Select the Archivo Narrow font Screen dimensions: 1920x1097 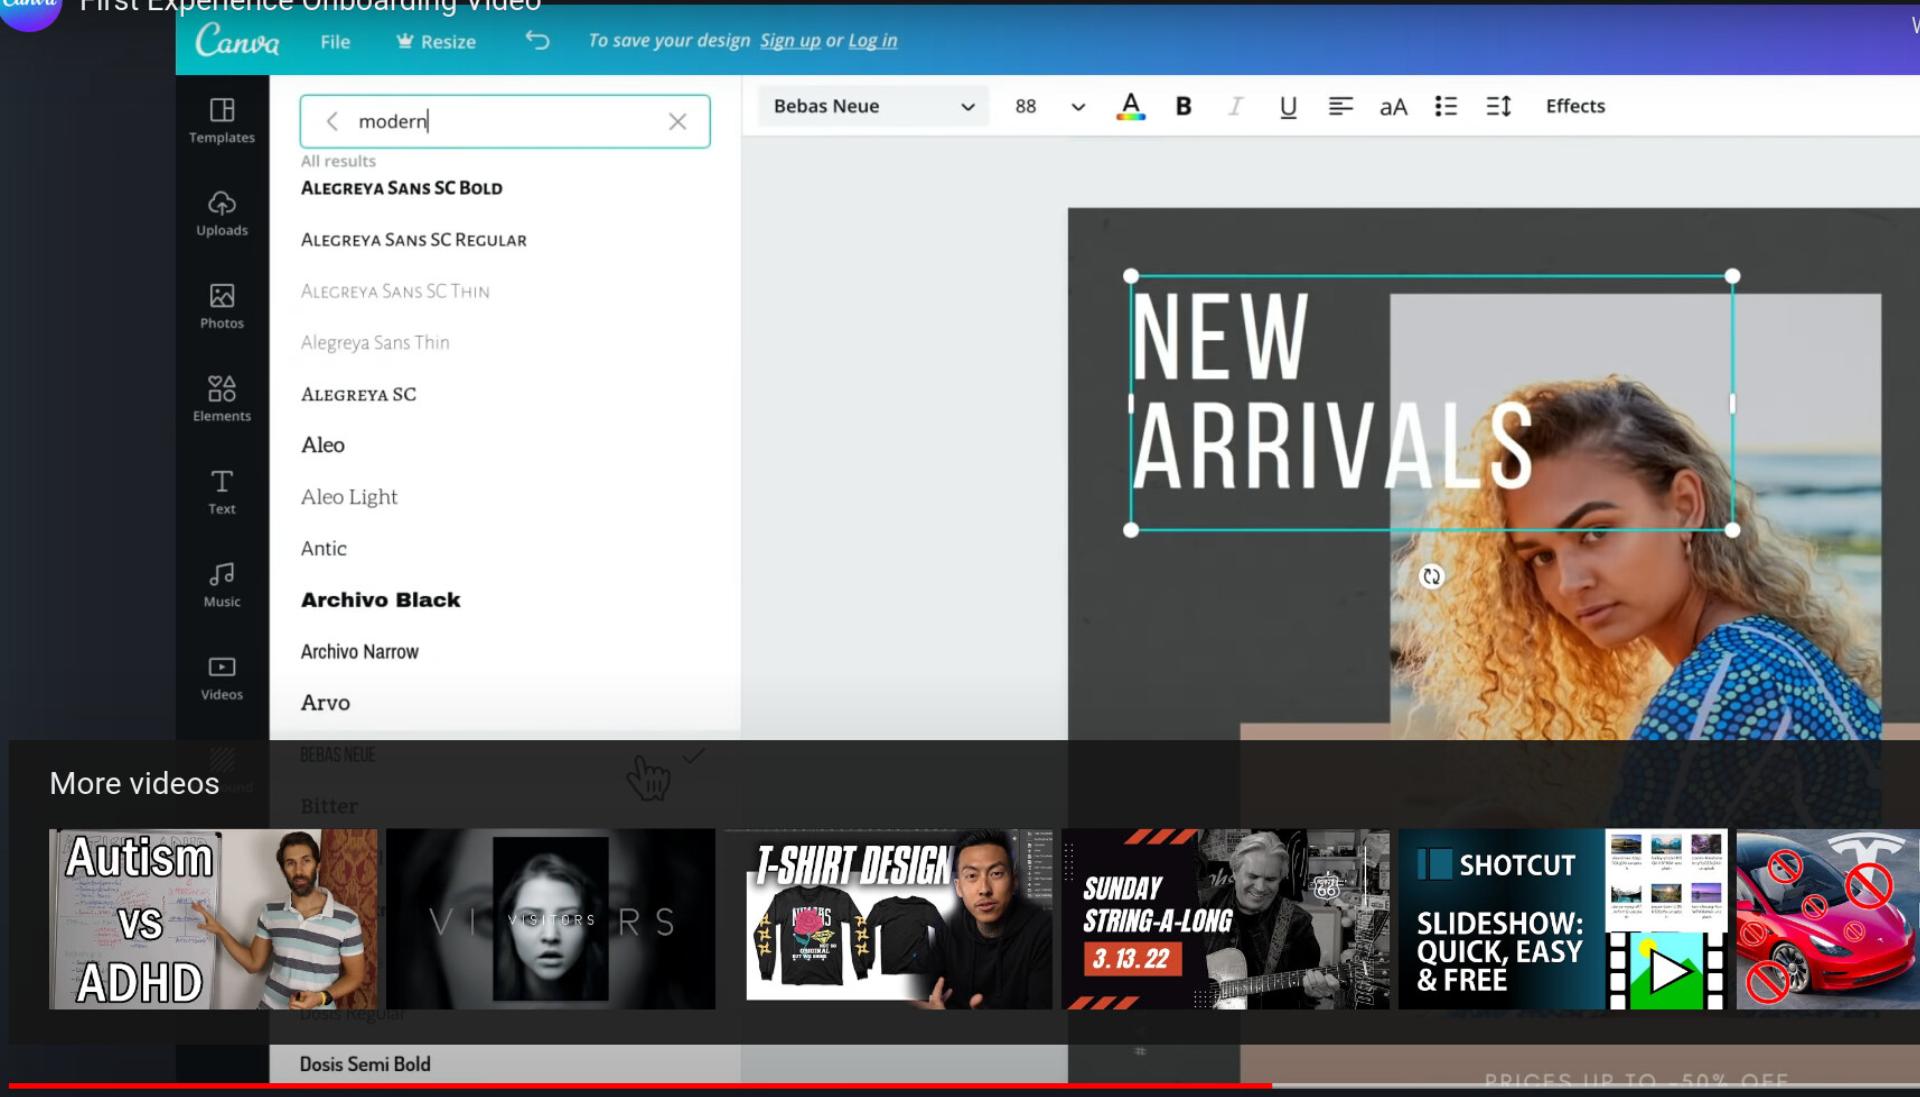click(x=360, y=652)
